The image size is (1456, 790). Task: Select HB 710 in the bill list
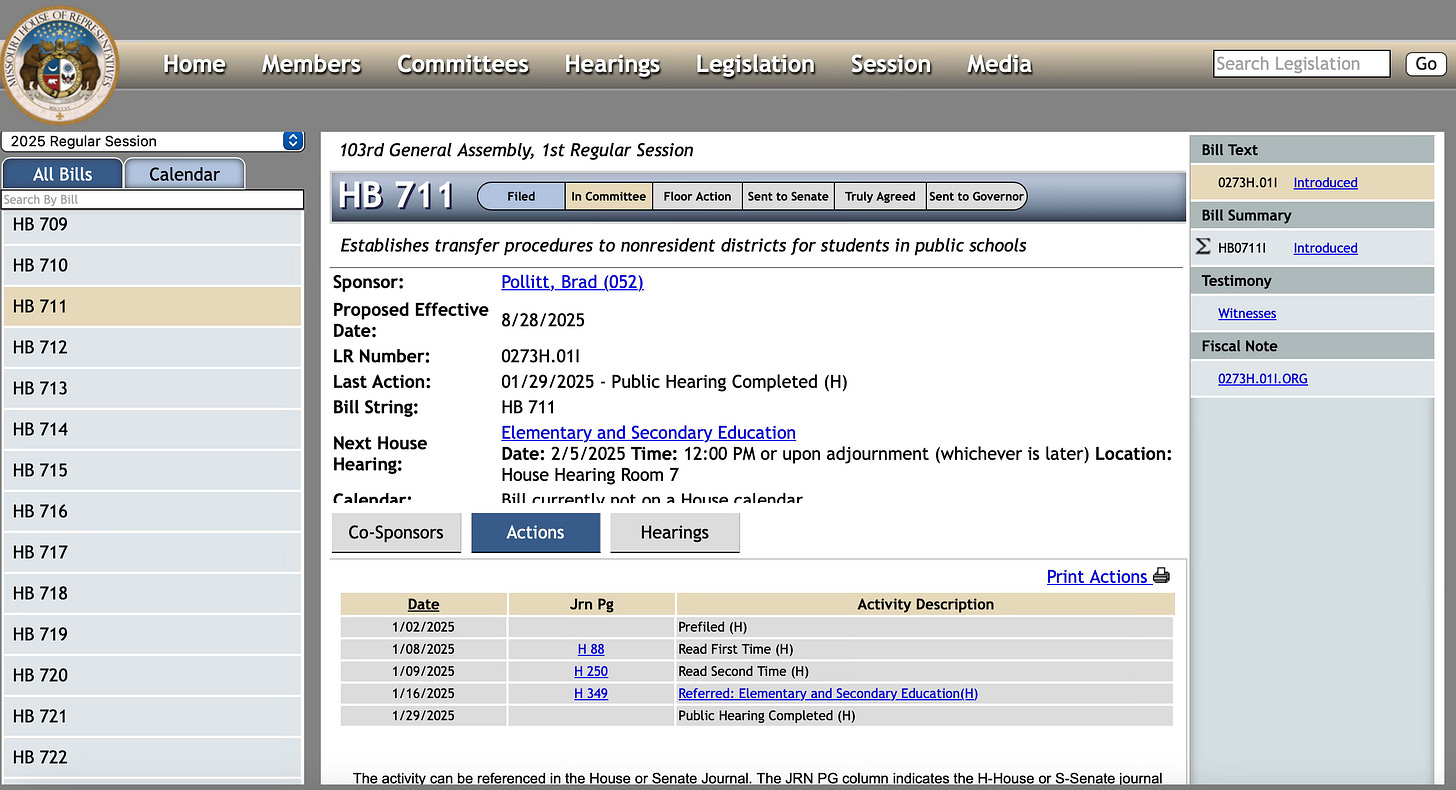click(x=152, y=266)
